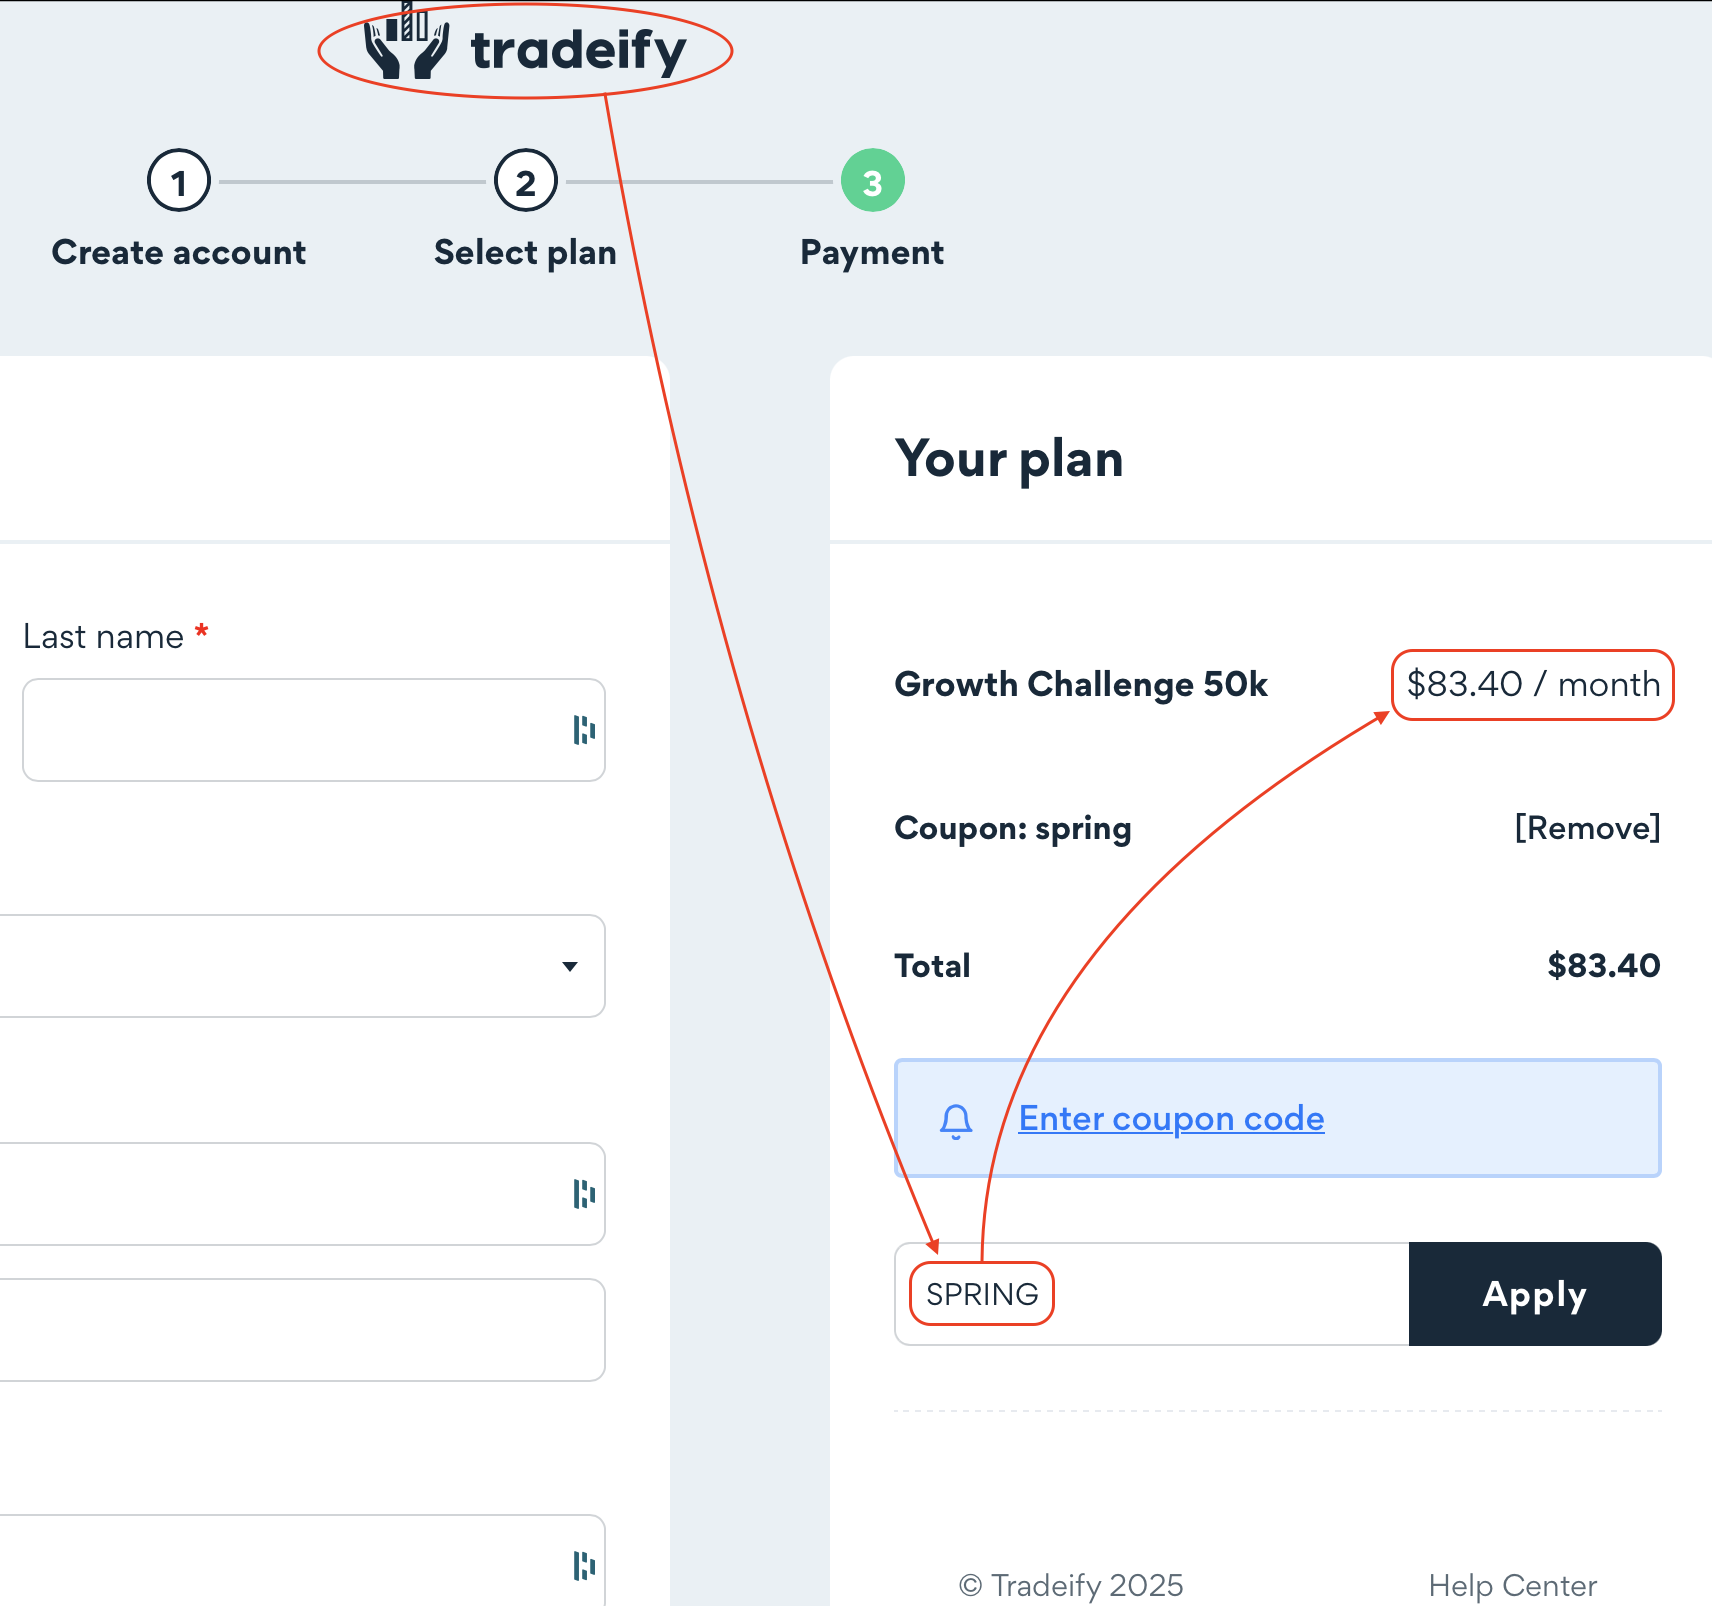Open the Enter coupon code link

click(1170, 1118)
